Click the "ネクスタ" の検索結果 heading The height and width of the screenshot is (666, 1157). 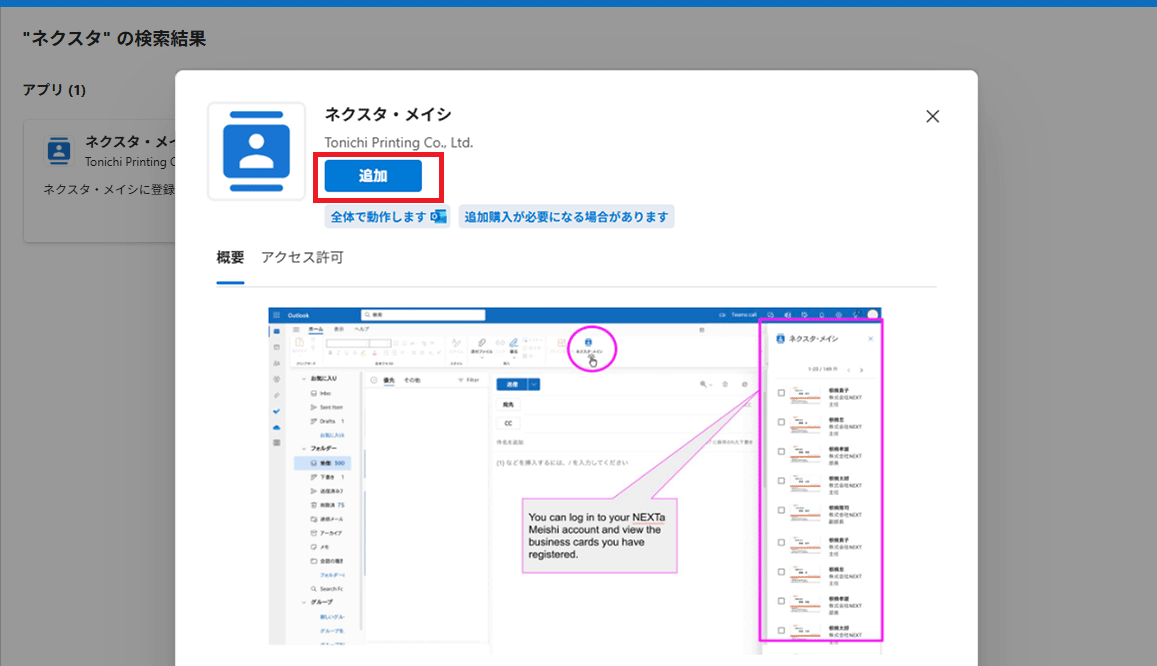coord(114,38)
